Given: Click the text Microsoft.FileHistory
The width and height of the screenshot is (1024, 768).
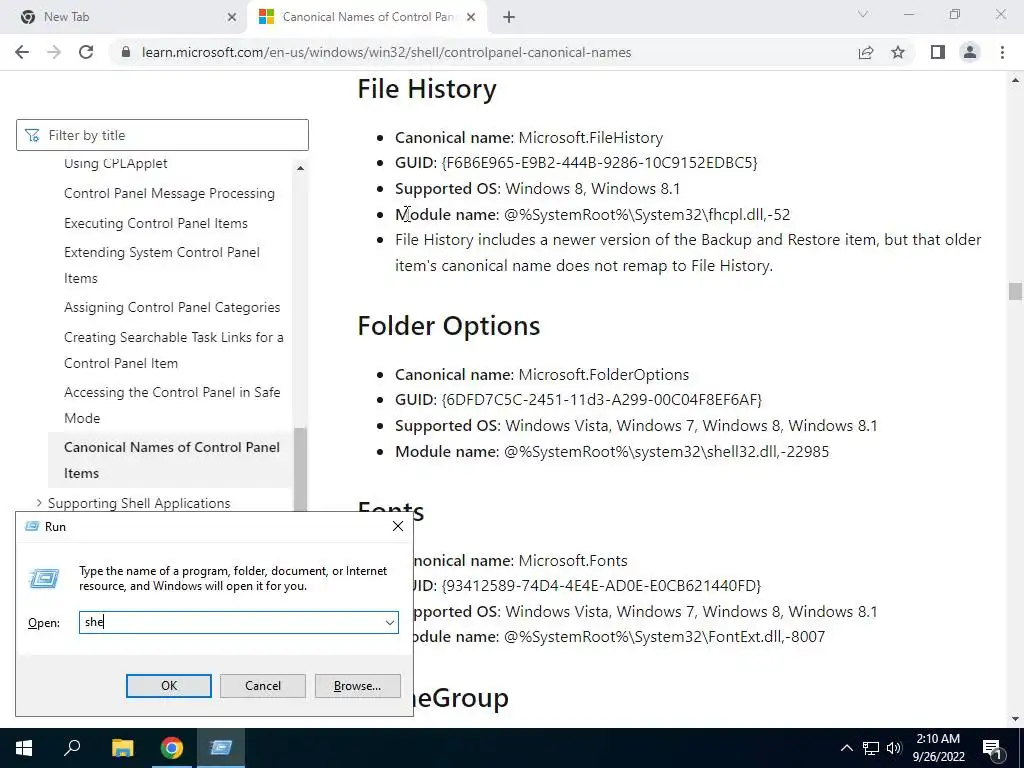Looking at the screenshot, I should pyautogui.click(x=590, y=138).
